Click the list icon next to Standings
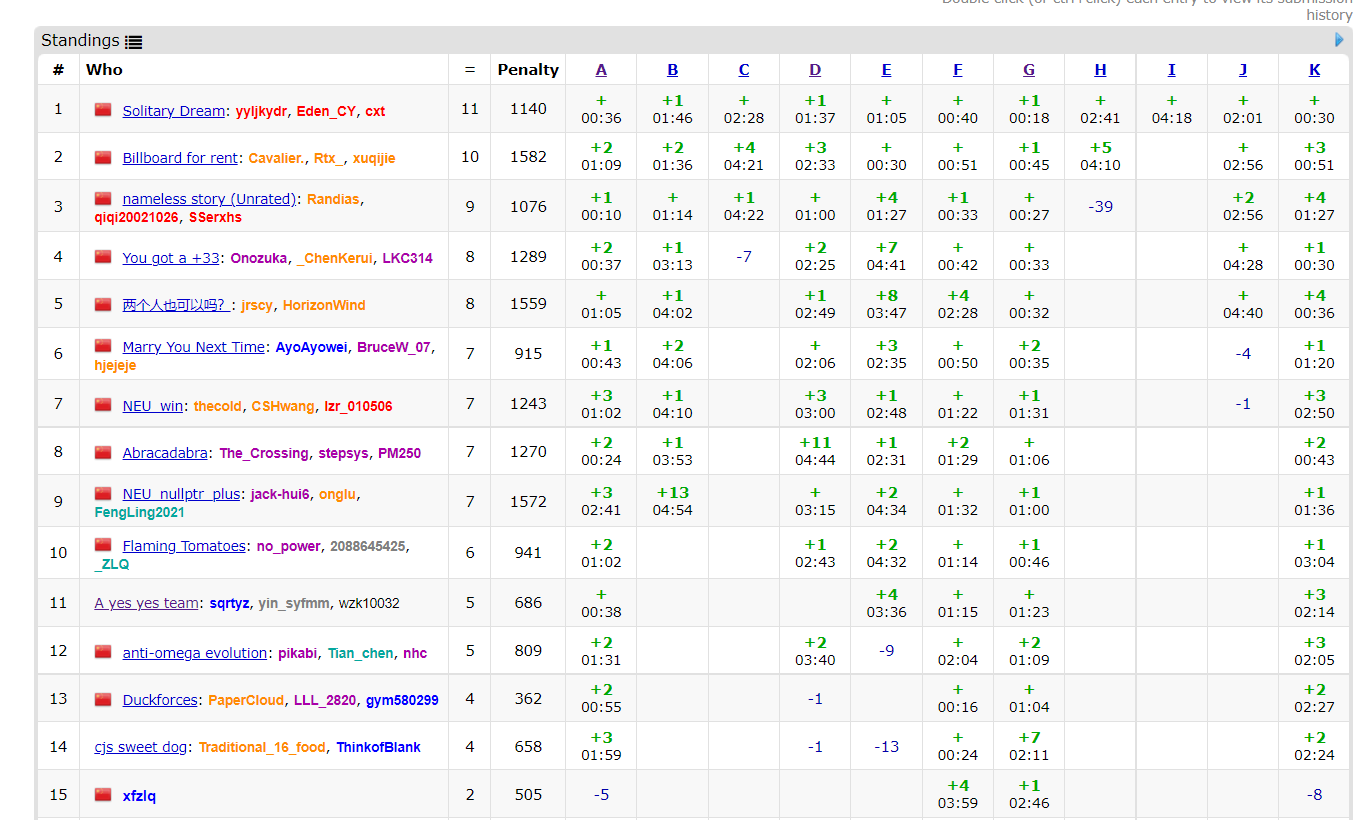1370x820 pixels. click(133, 42)
